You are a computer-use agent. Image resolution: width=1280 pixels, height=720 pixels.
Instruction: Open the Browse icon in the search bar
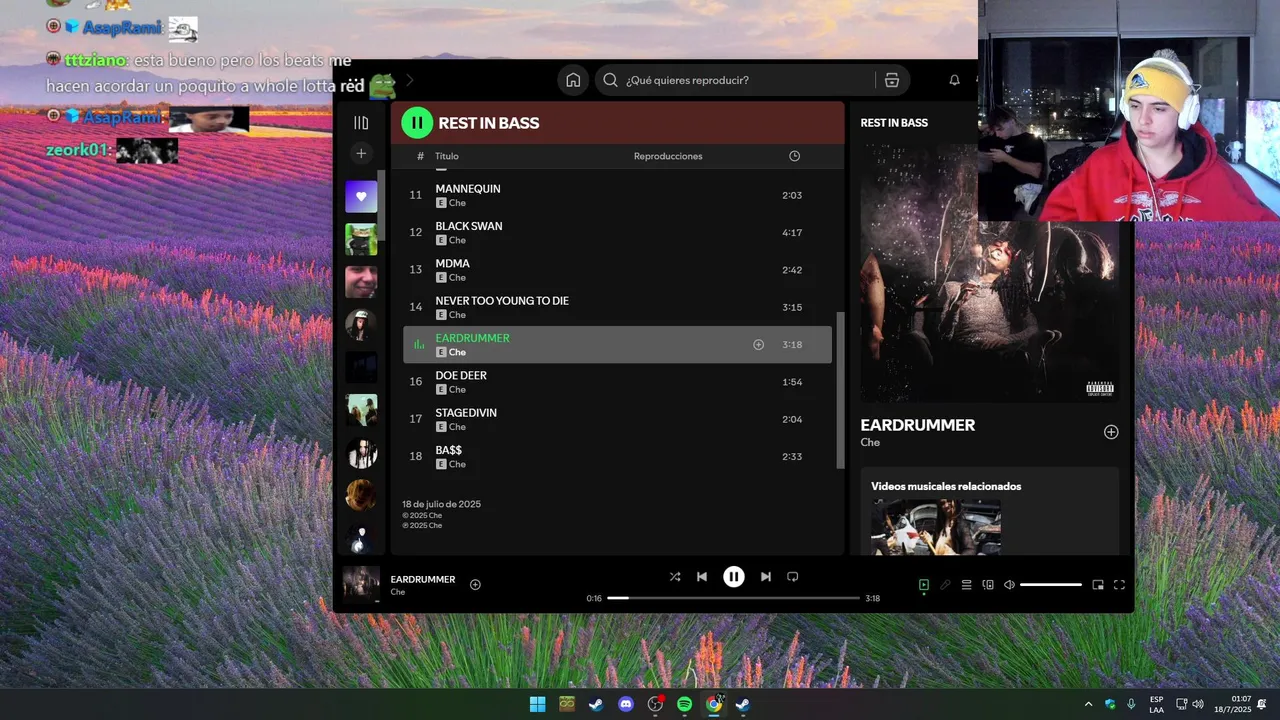click(x=892, y=80)
